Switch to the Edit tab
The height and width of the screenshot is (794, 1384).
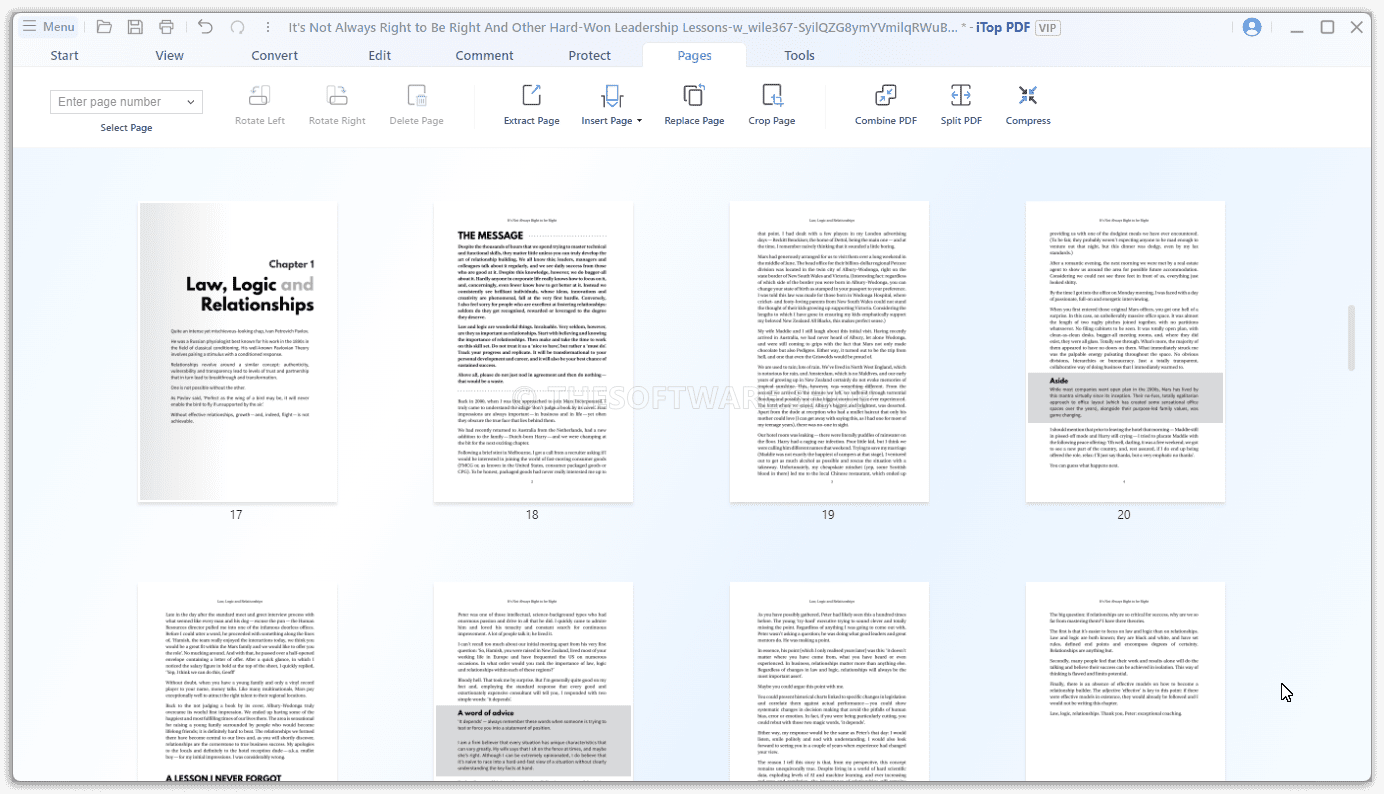click(x=380, y=56)
